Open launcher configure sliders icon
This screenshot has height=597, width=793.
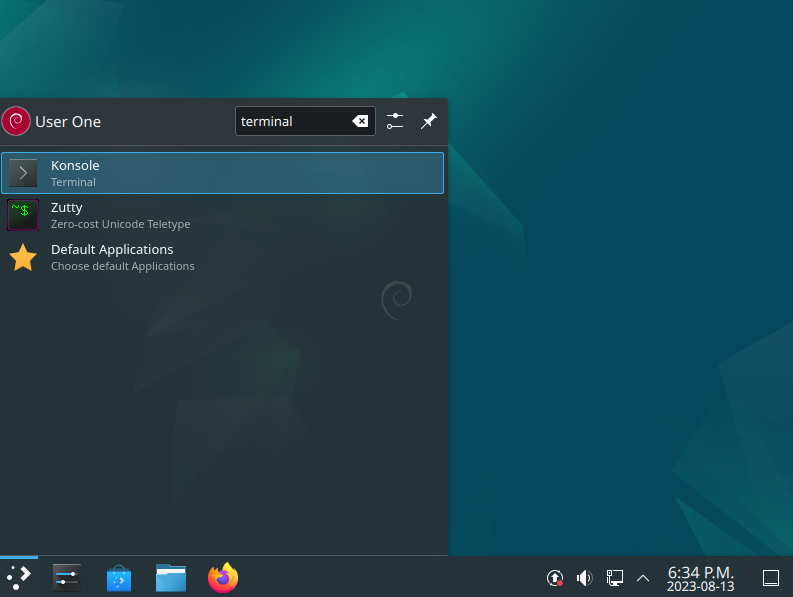(395, 121)
